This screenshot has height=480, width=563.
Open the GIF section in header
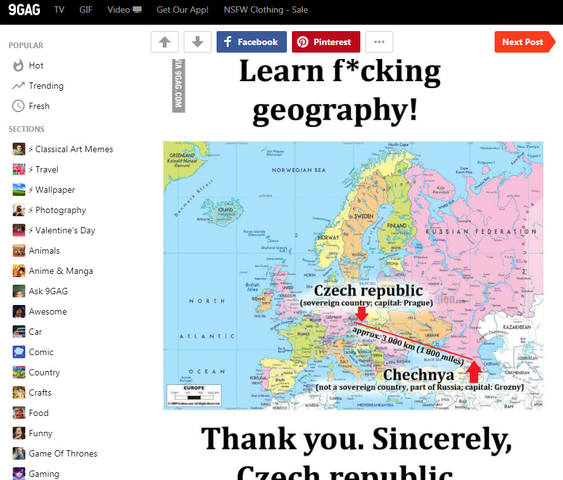click(x=86, y=10)
